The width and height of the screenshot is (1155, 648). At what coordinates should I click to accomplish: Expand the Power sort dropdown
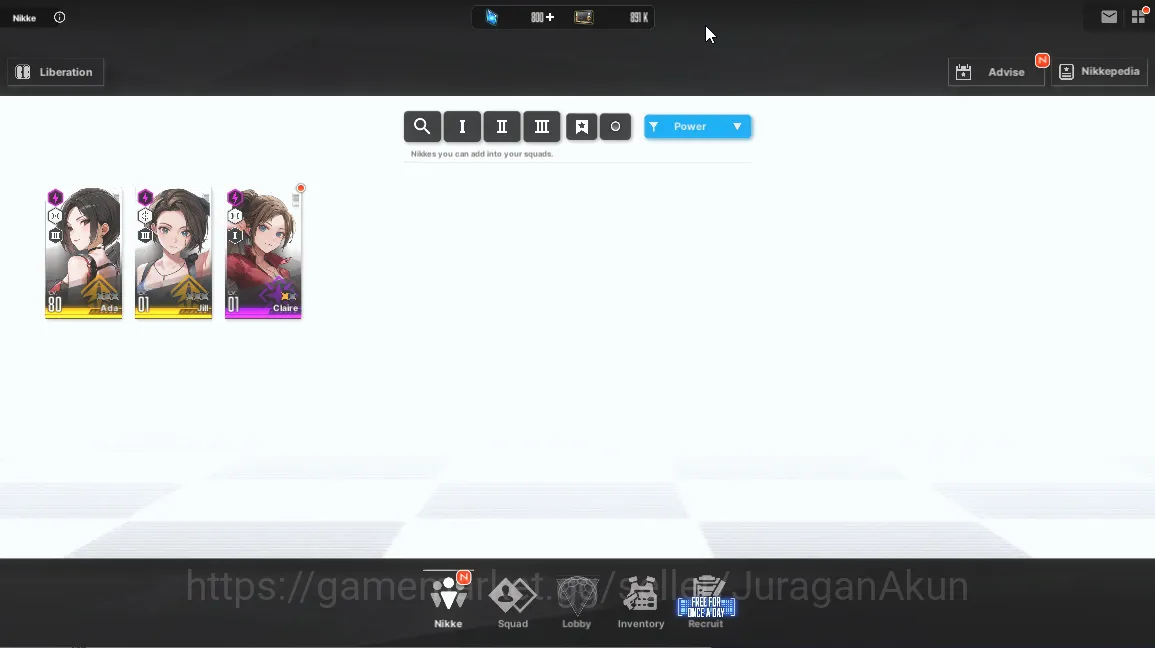[698, 127]
